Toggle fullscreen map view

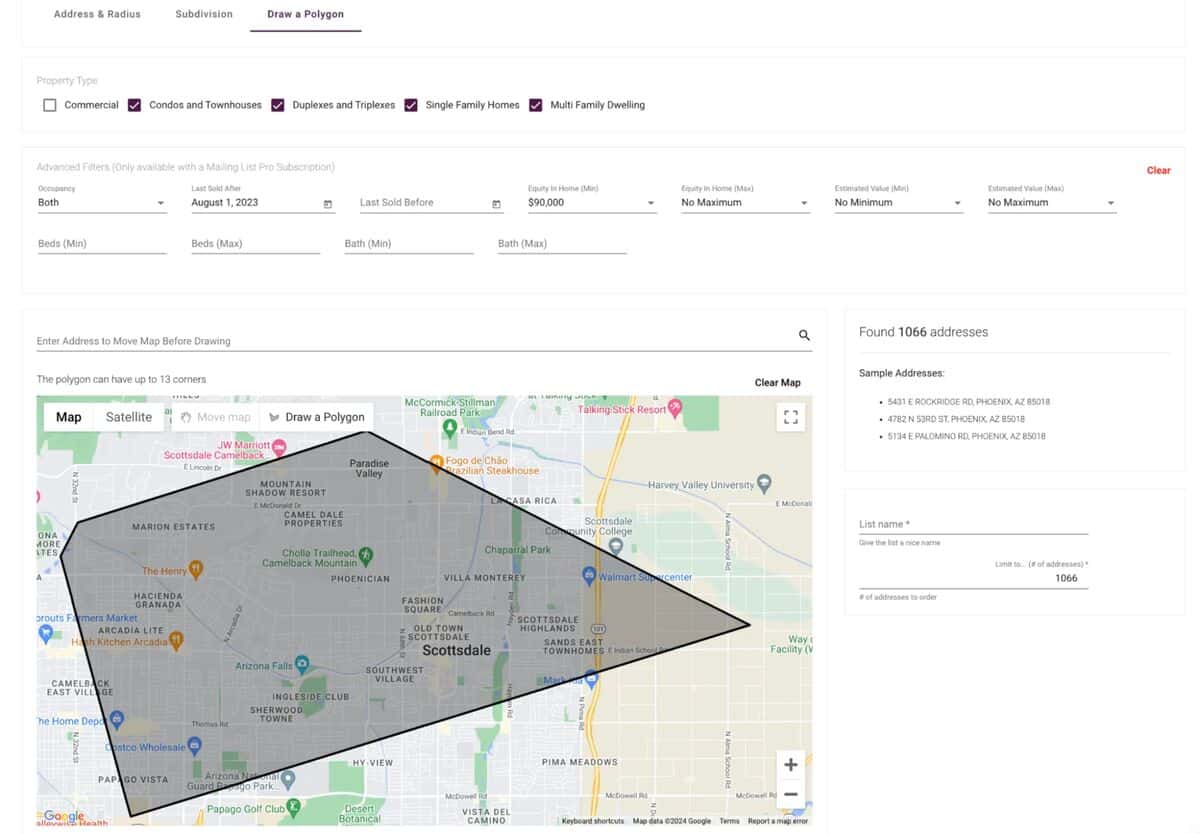(x=790, y=417)
